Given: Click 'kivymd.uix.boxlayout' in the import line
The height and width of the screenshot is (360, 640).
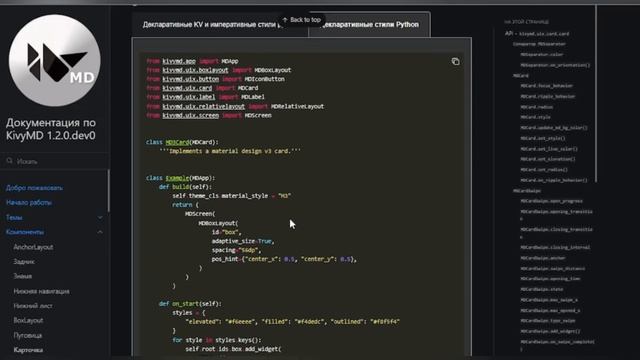Looking at the screenshot, I should (x=195, y=70).
